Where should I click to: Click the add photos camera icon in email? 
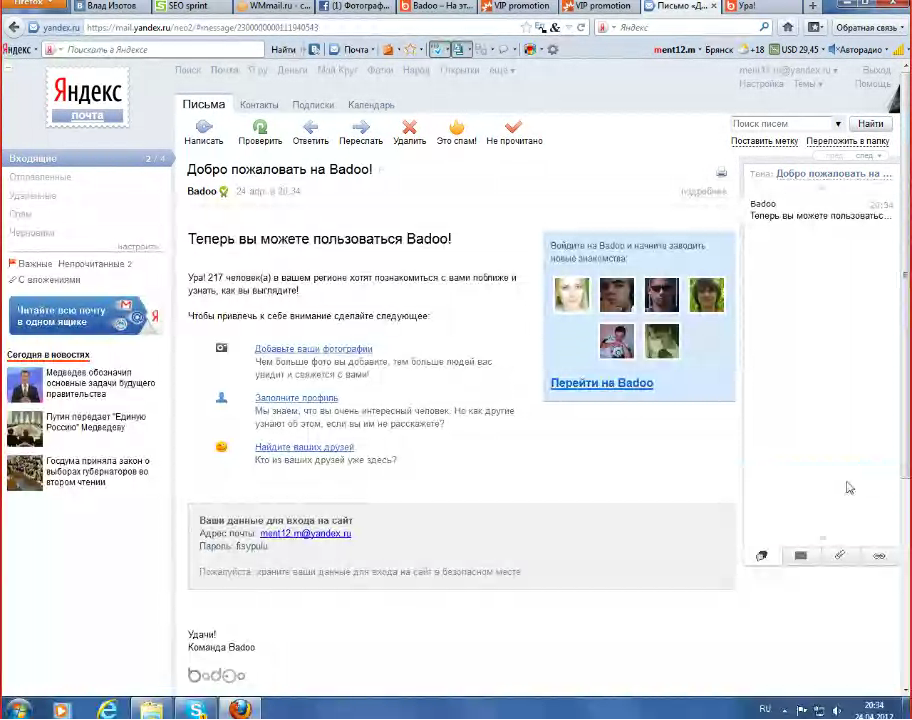[222, 348]
